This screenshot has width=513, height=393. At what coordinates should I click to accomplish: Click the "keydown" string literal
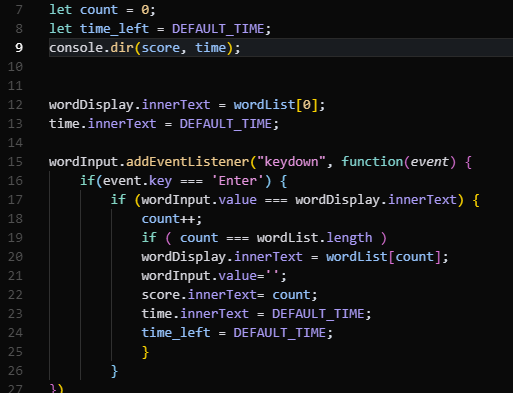(291, 162)
